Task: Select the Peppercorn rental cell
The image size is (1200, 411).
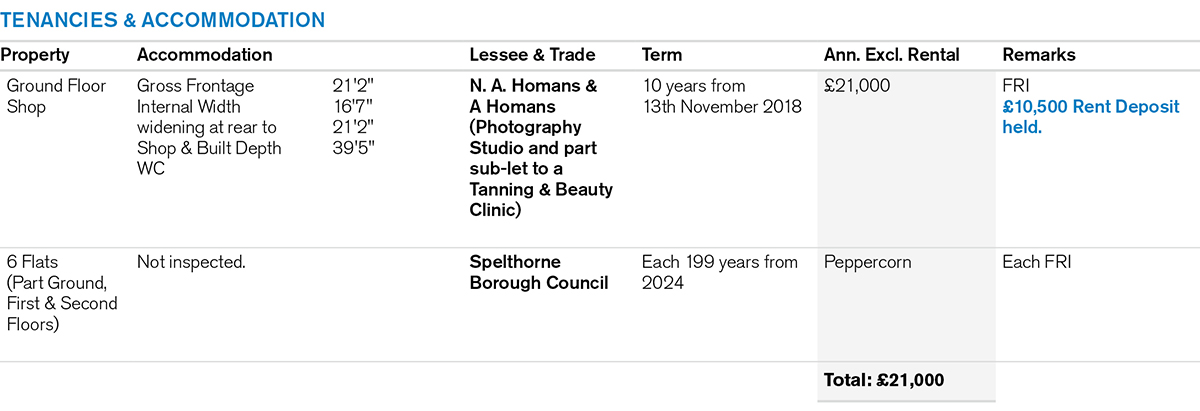Action: click(x=870, y=263)
